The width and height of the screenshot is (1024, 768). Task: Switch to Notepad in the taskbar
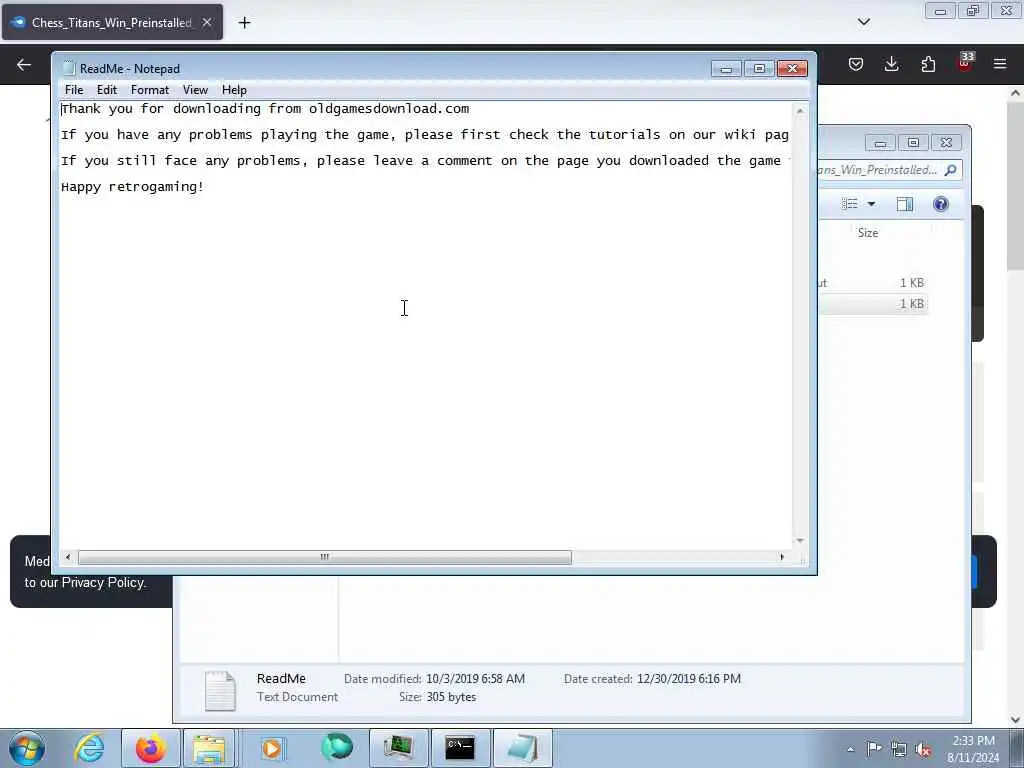coord(522,748)
